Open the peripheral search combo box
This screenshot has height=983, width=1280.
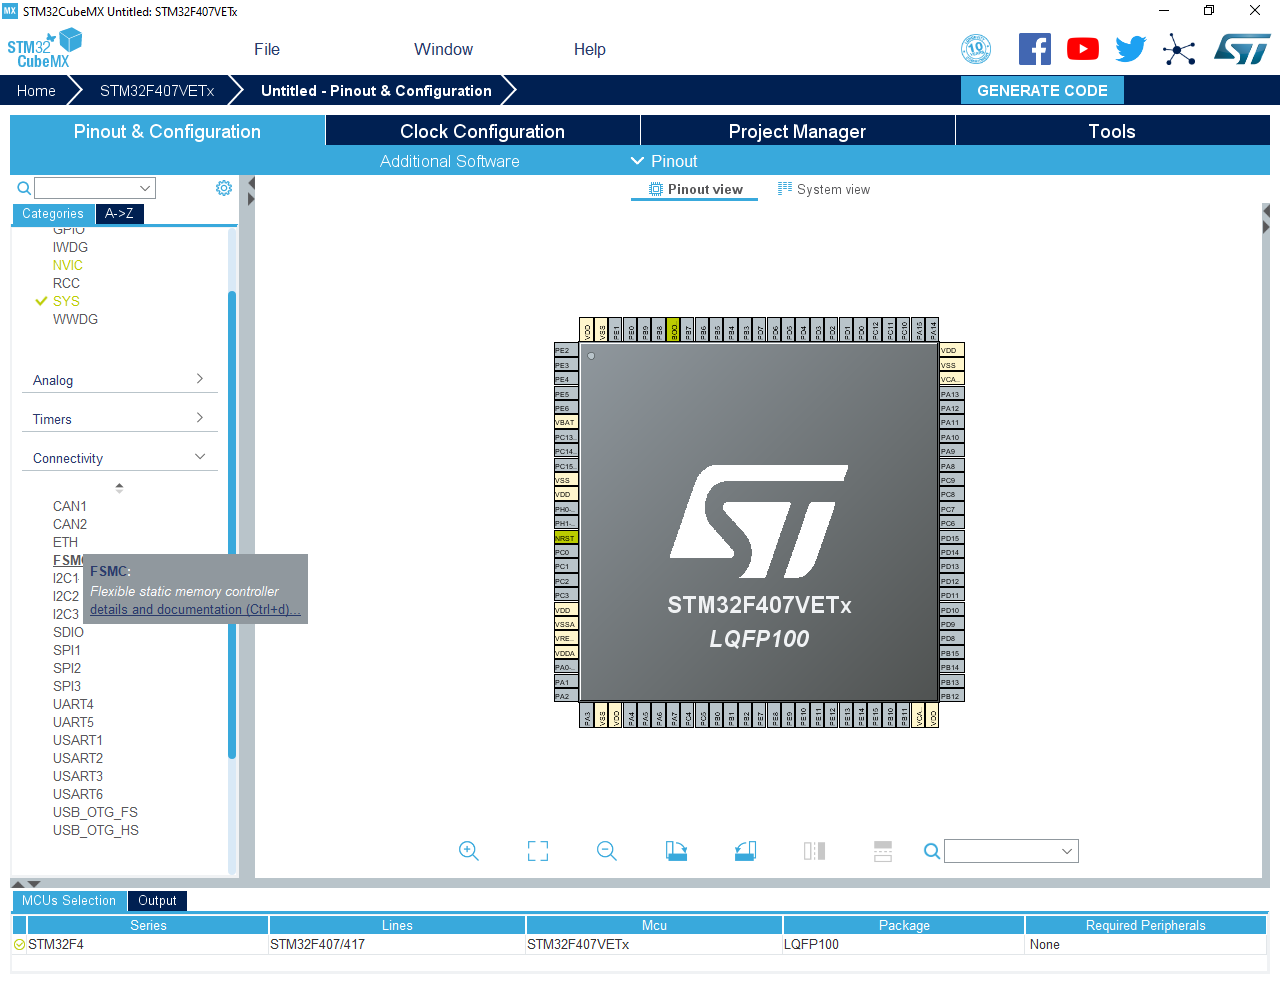tap(95, 188)
